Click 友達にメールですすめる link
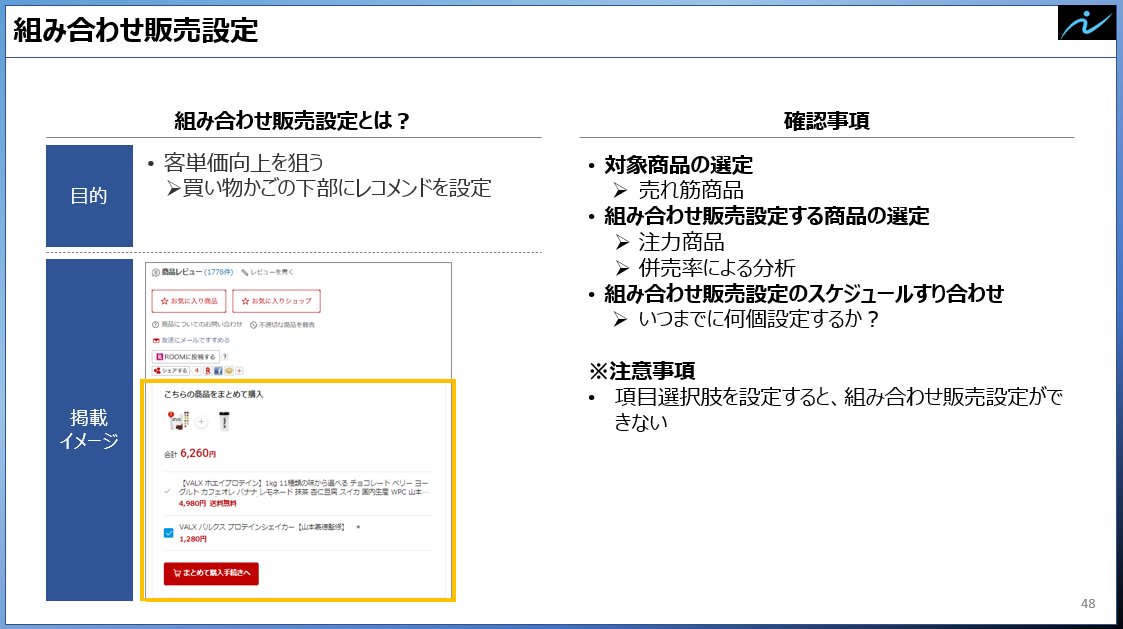 tap(191, 340)
